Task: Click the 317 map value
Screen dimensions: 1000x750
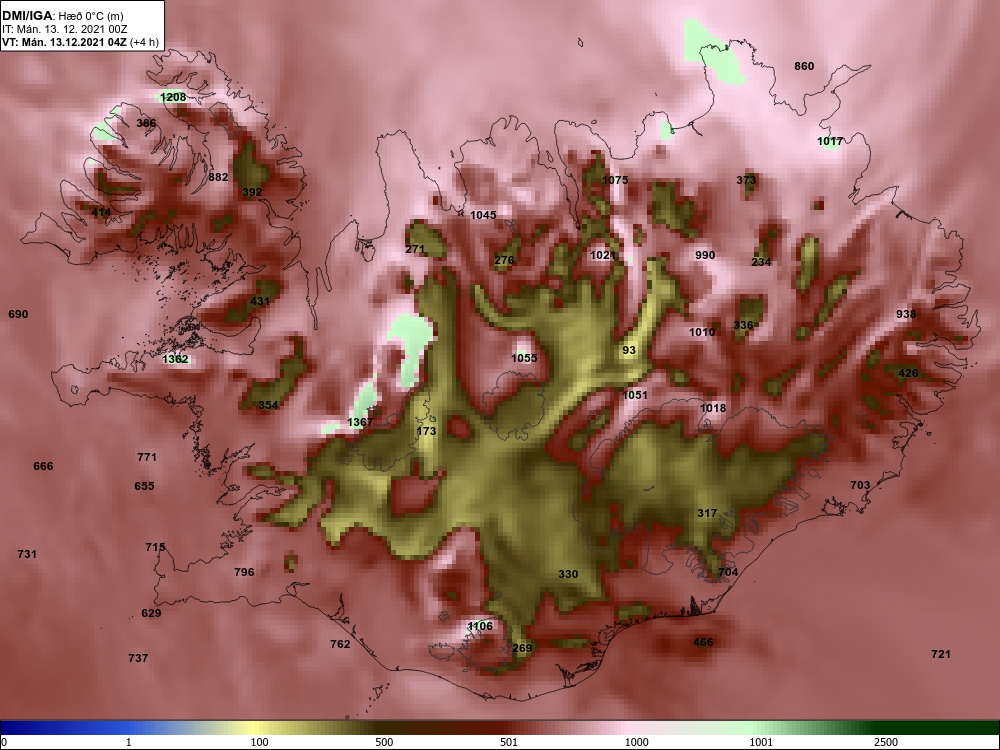Action: coord(707,513)
